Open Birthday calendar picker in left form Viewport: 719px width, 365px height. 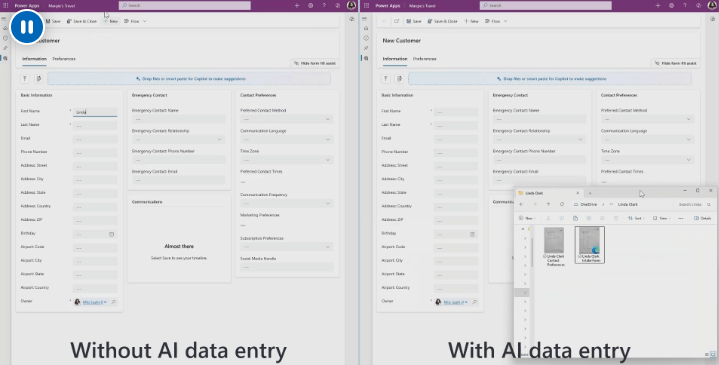(111, 234)
